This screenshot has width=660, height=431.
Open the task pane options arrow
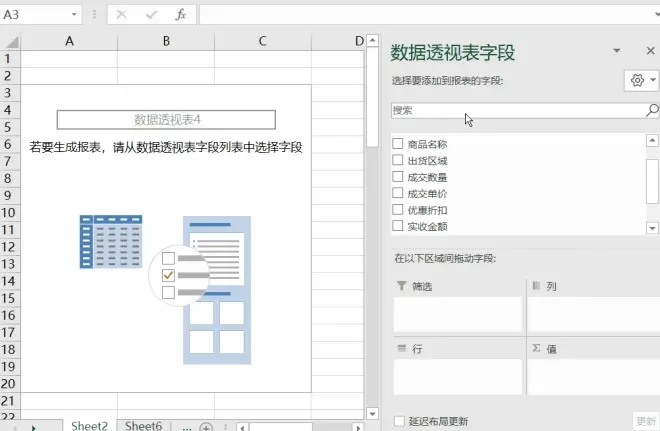point(617,51)
